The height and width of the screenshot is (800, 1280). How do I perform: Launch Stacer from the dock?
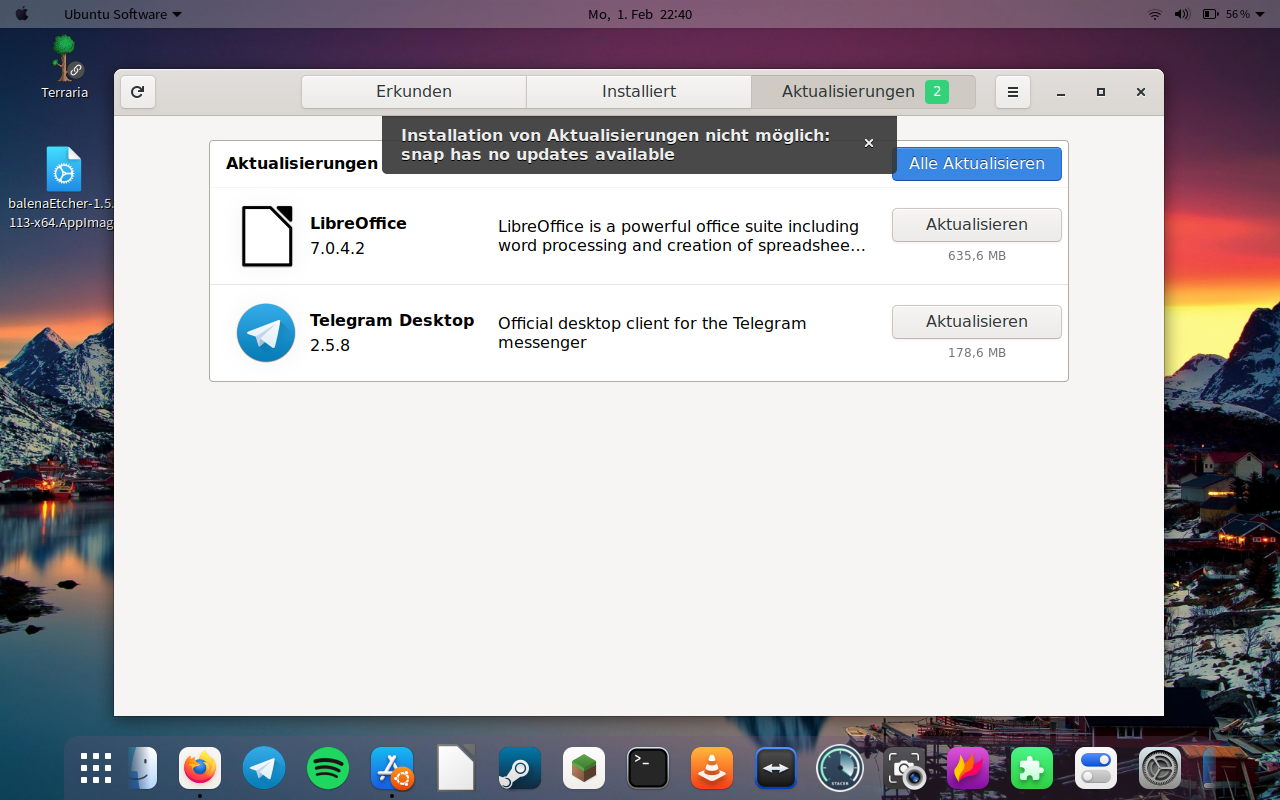[840, 768]
